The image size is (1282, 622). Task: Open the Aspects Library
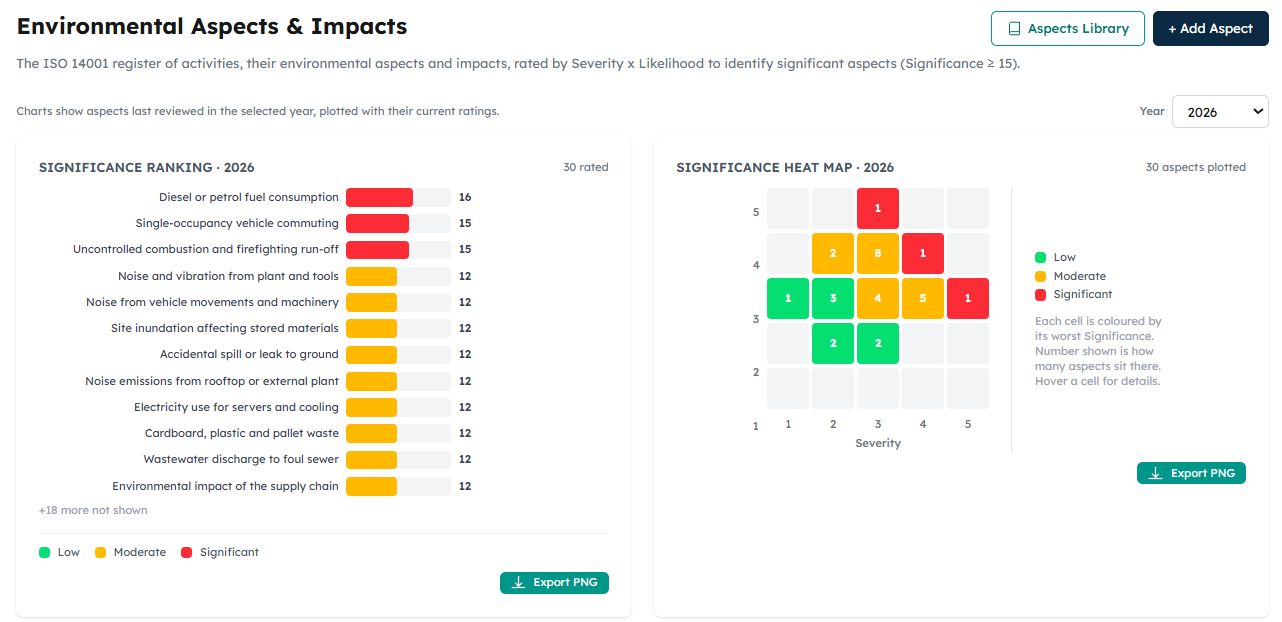pyautogui.click(x=1067, y=29)
